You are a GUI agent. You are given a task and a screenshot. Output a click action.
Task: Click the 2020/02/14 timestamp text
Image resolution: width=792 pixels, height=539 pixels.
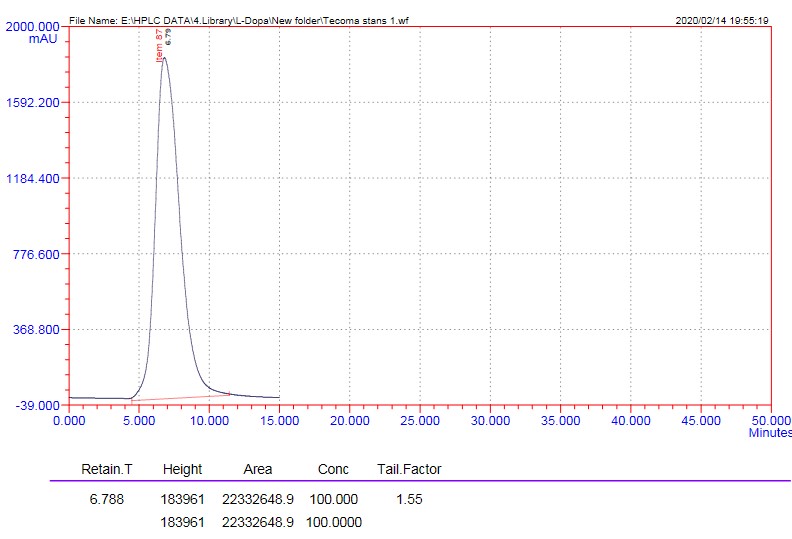(x=722, y=19)
